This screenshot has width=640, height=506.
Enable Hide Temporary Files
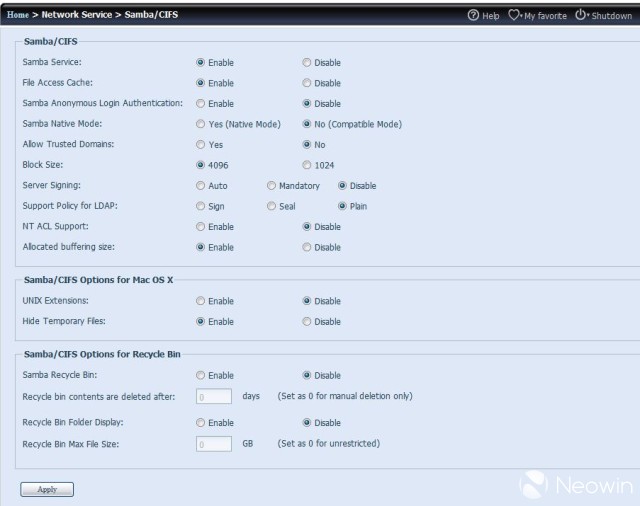tap(200, 322)
